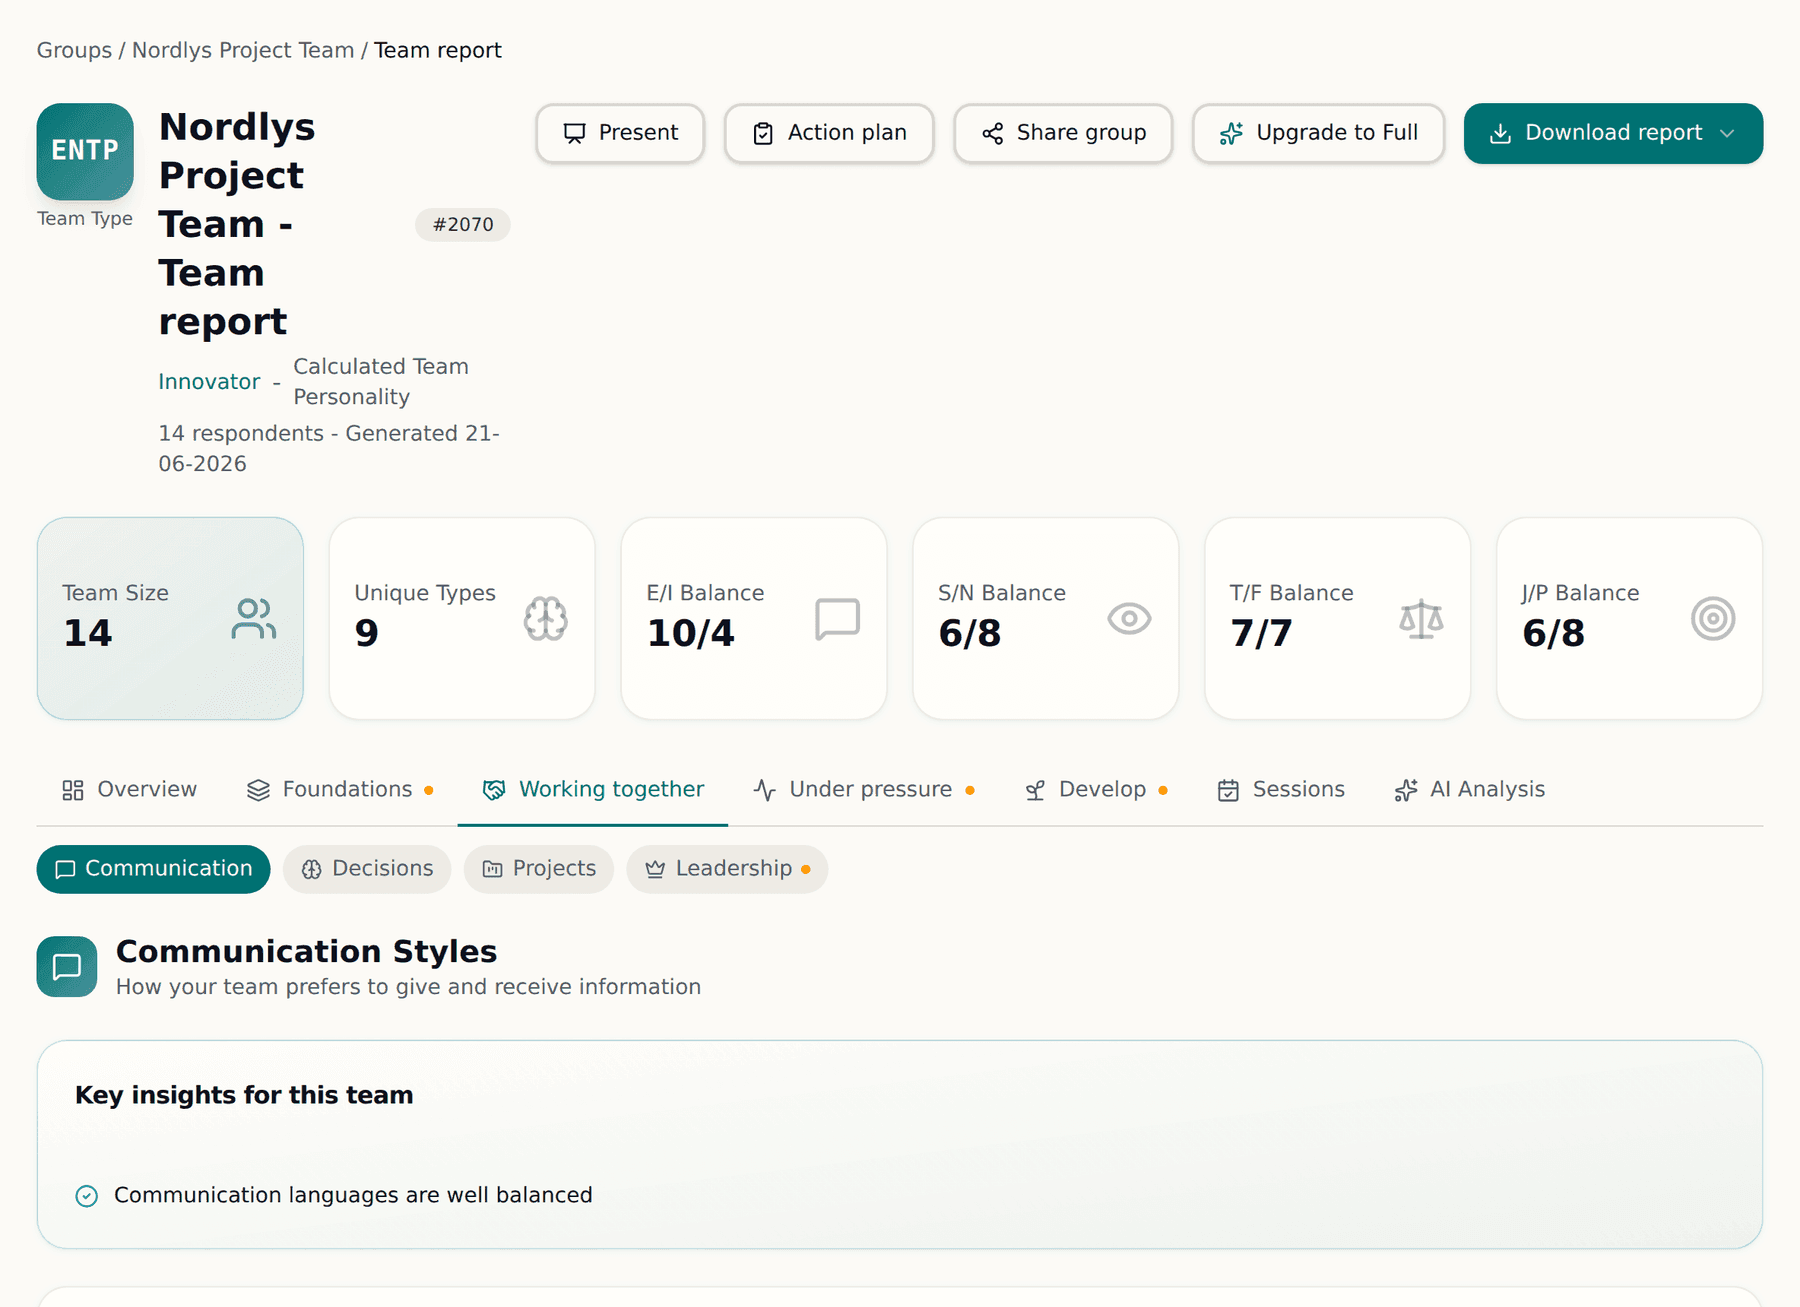Open the AI Analysis tab
The height and width of the screenshot is (1307, 1800).
[1470, 790]
